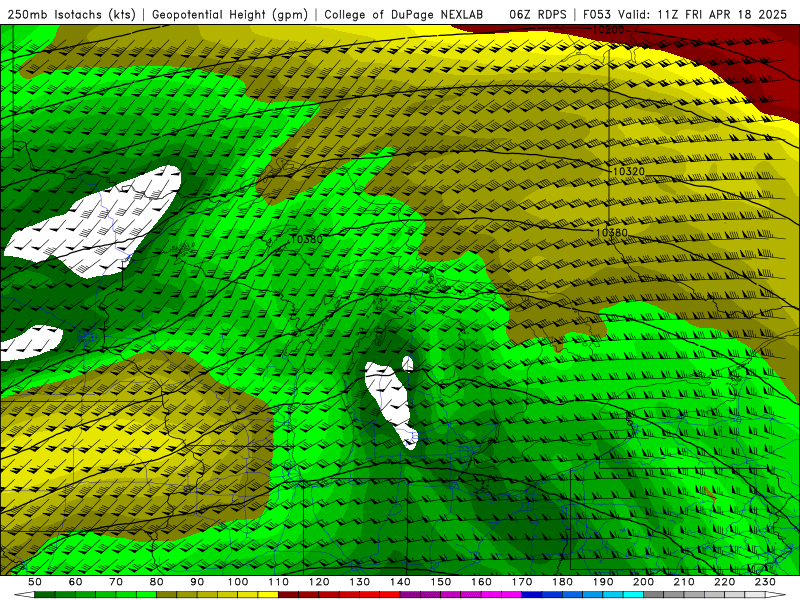Viewport: 800px width, 600px height.
Task: Click the 10200 height contour label
Action: pos(608,30)
